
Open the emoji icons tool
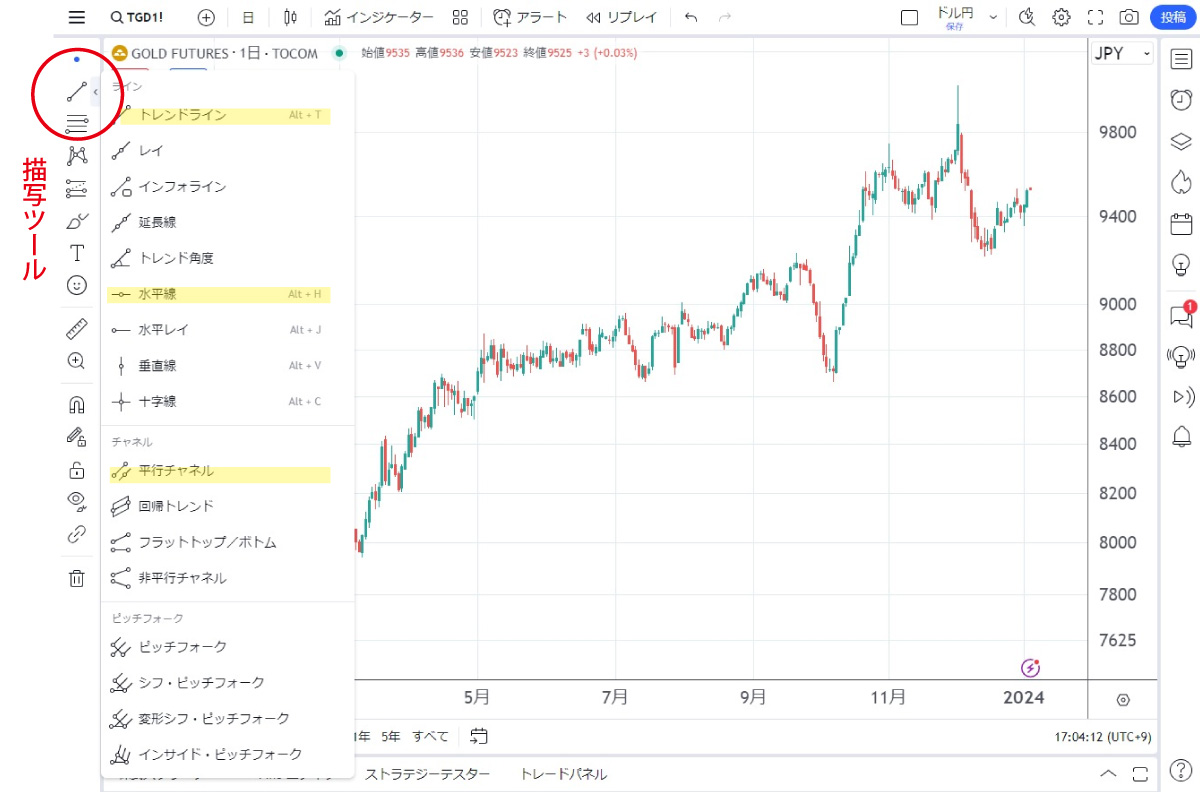click(77, 285)
